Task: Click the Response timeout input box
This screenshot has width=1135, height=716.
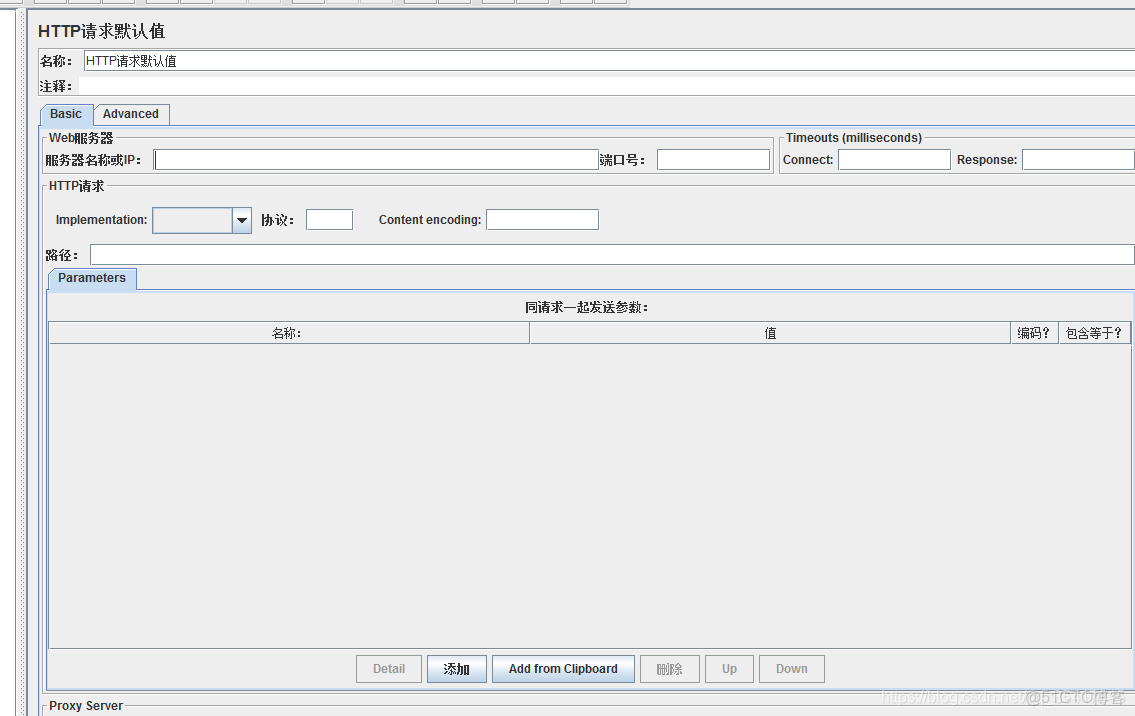Action: click(x=1077, y=158)
